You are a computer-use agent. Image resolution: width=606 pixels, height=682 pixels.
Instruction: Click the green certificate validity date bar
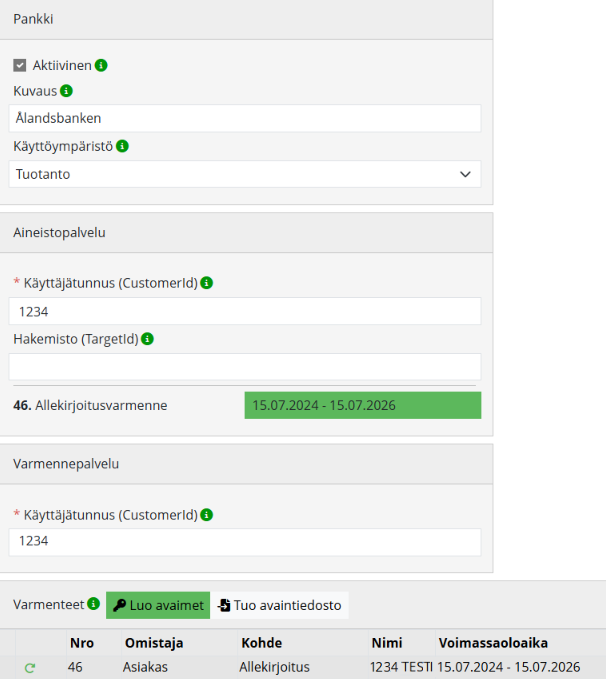pos(362,405)
